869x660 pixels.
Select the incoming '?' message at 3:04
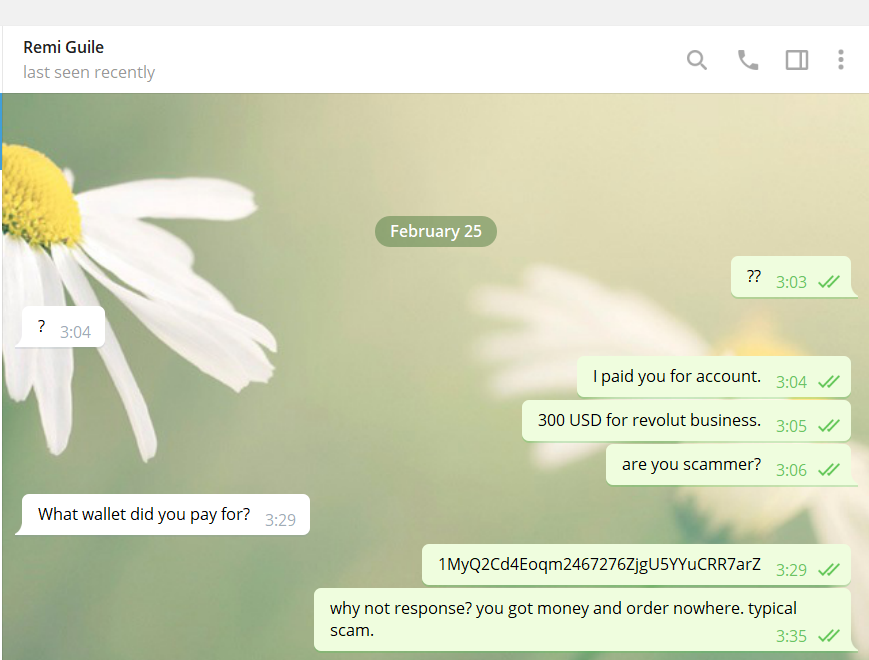pos(63,326)
